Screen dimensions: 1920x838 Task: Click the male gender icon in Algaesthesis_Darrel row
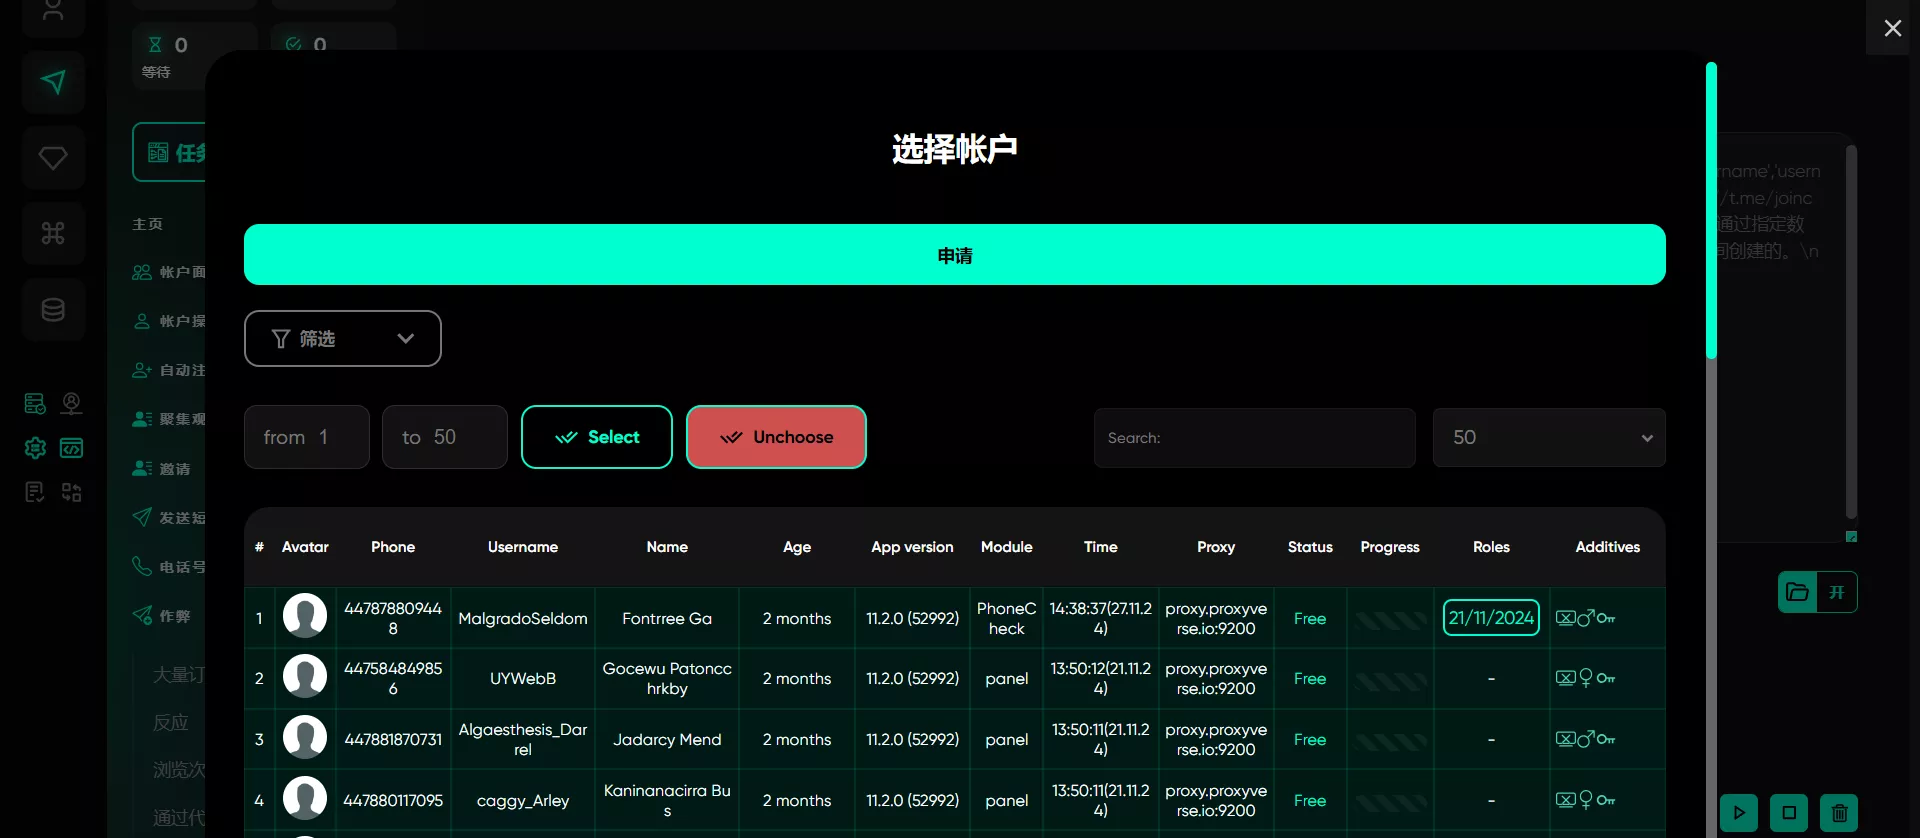pos(1586,739)
